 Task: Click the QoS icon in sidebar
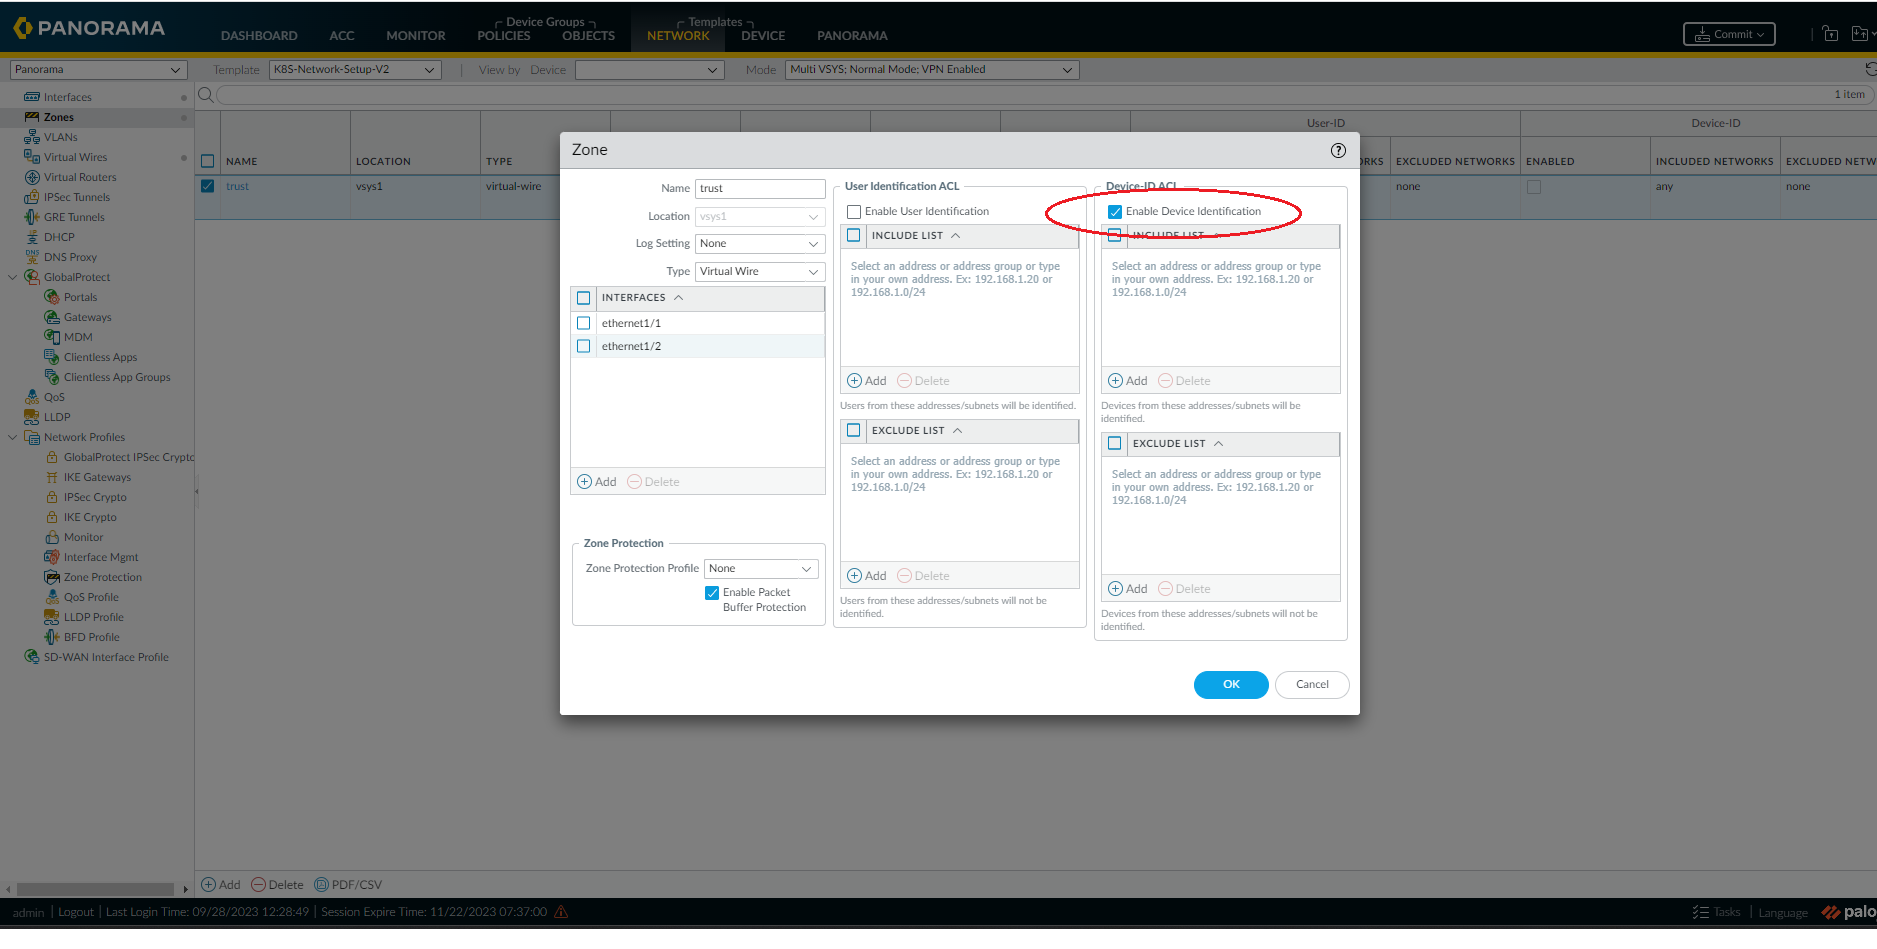(x=32, y=397)
